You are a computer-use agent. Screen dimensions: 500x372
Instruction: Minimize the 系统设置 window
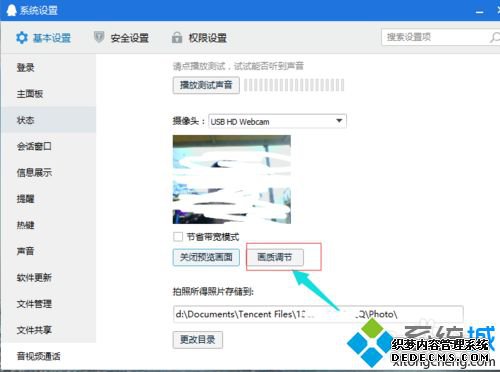point(479,12)
